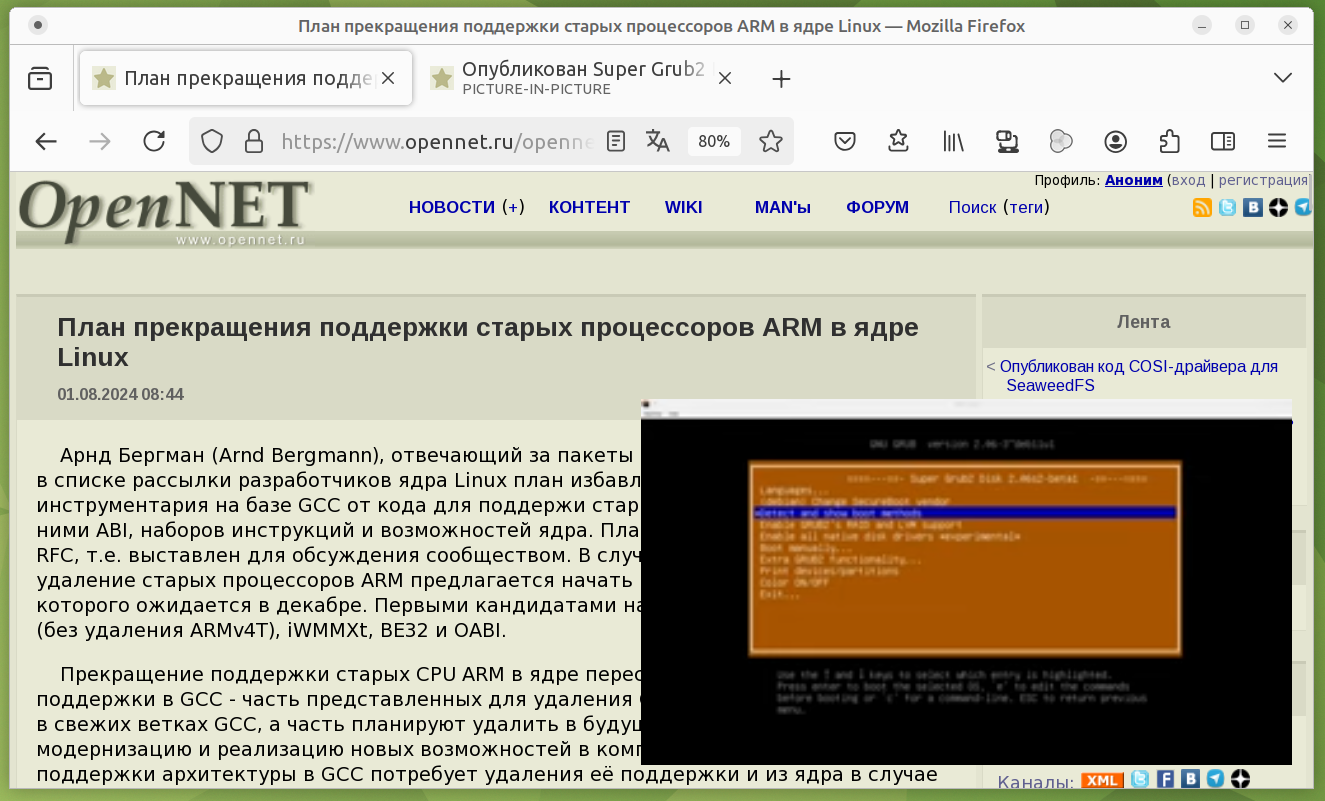Open a new tab with plus button
The image size is (1325, 801).
pos(782,79)
